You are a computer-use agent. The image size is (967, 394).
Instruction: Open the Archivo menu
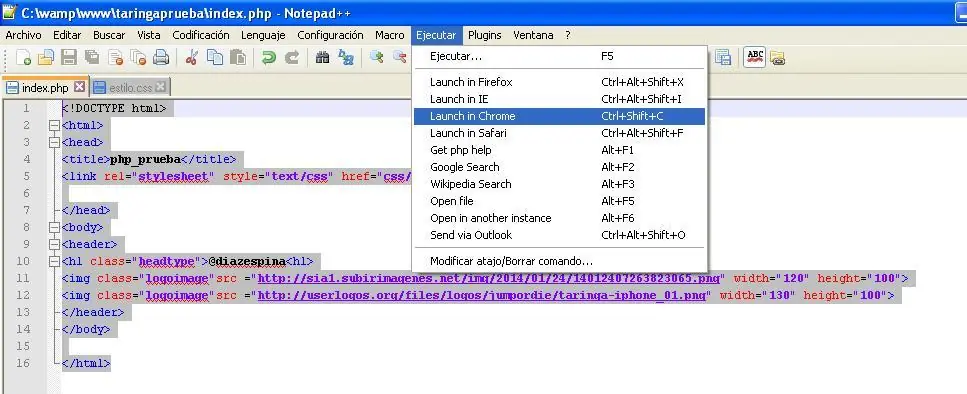point(23,35)
